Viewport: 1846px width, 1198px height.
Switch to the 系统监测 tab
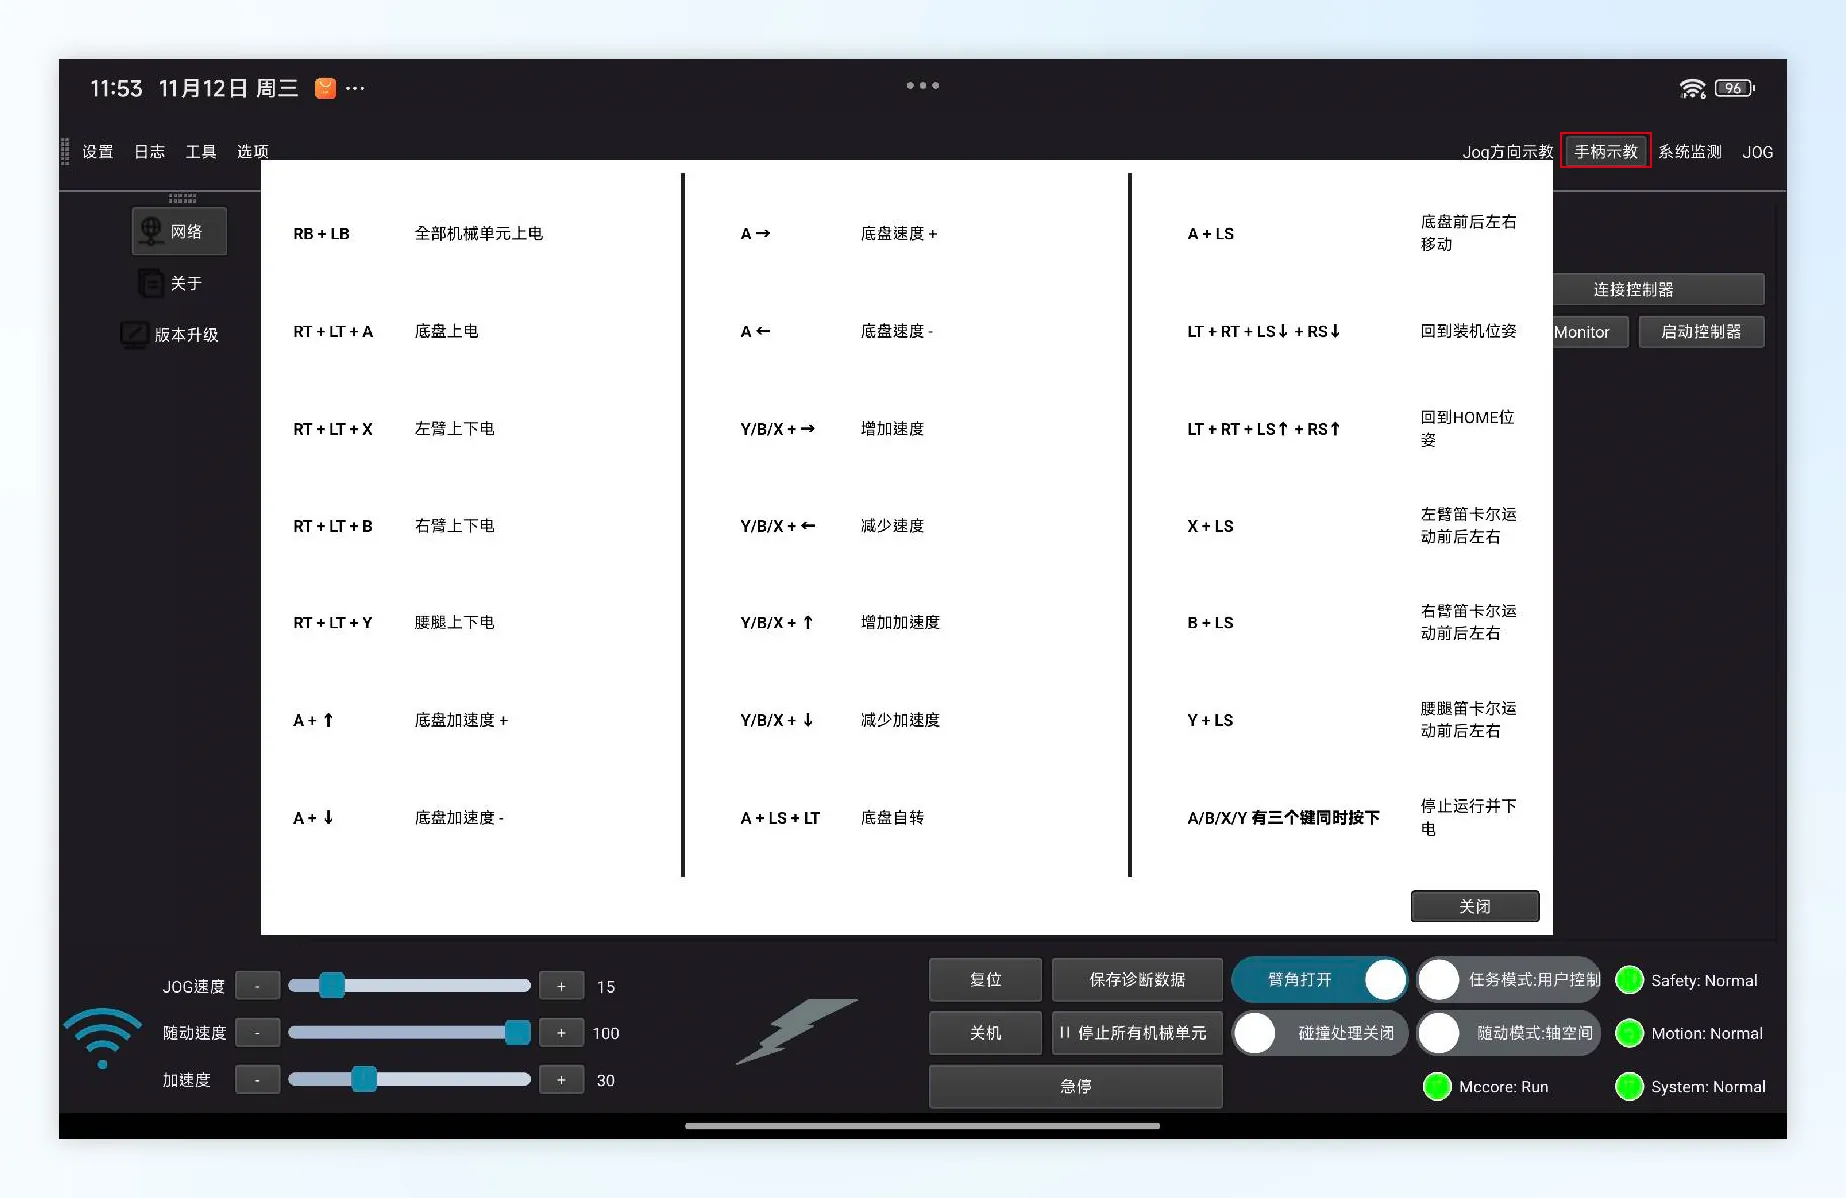point(1689,152)
